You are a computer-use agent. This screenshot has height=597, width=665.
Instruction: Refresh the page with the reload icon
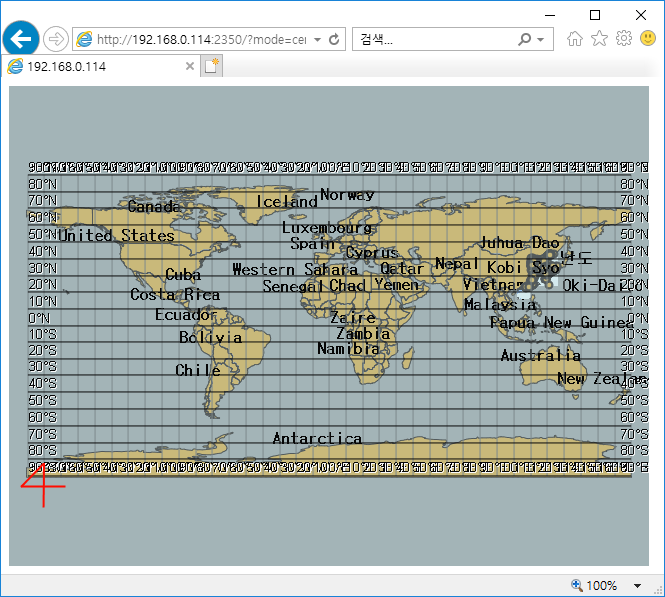click(334, 39)
